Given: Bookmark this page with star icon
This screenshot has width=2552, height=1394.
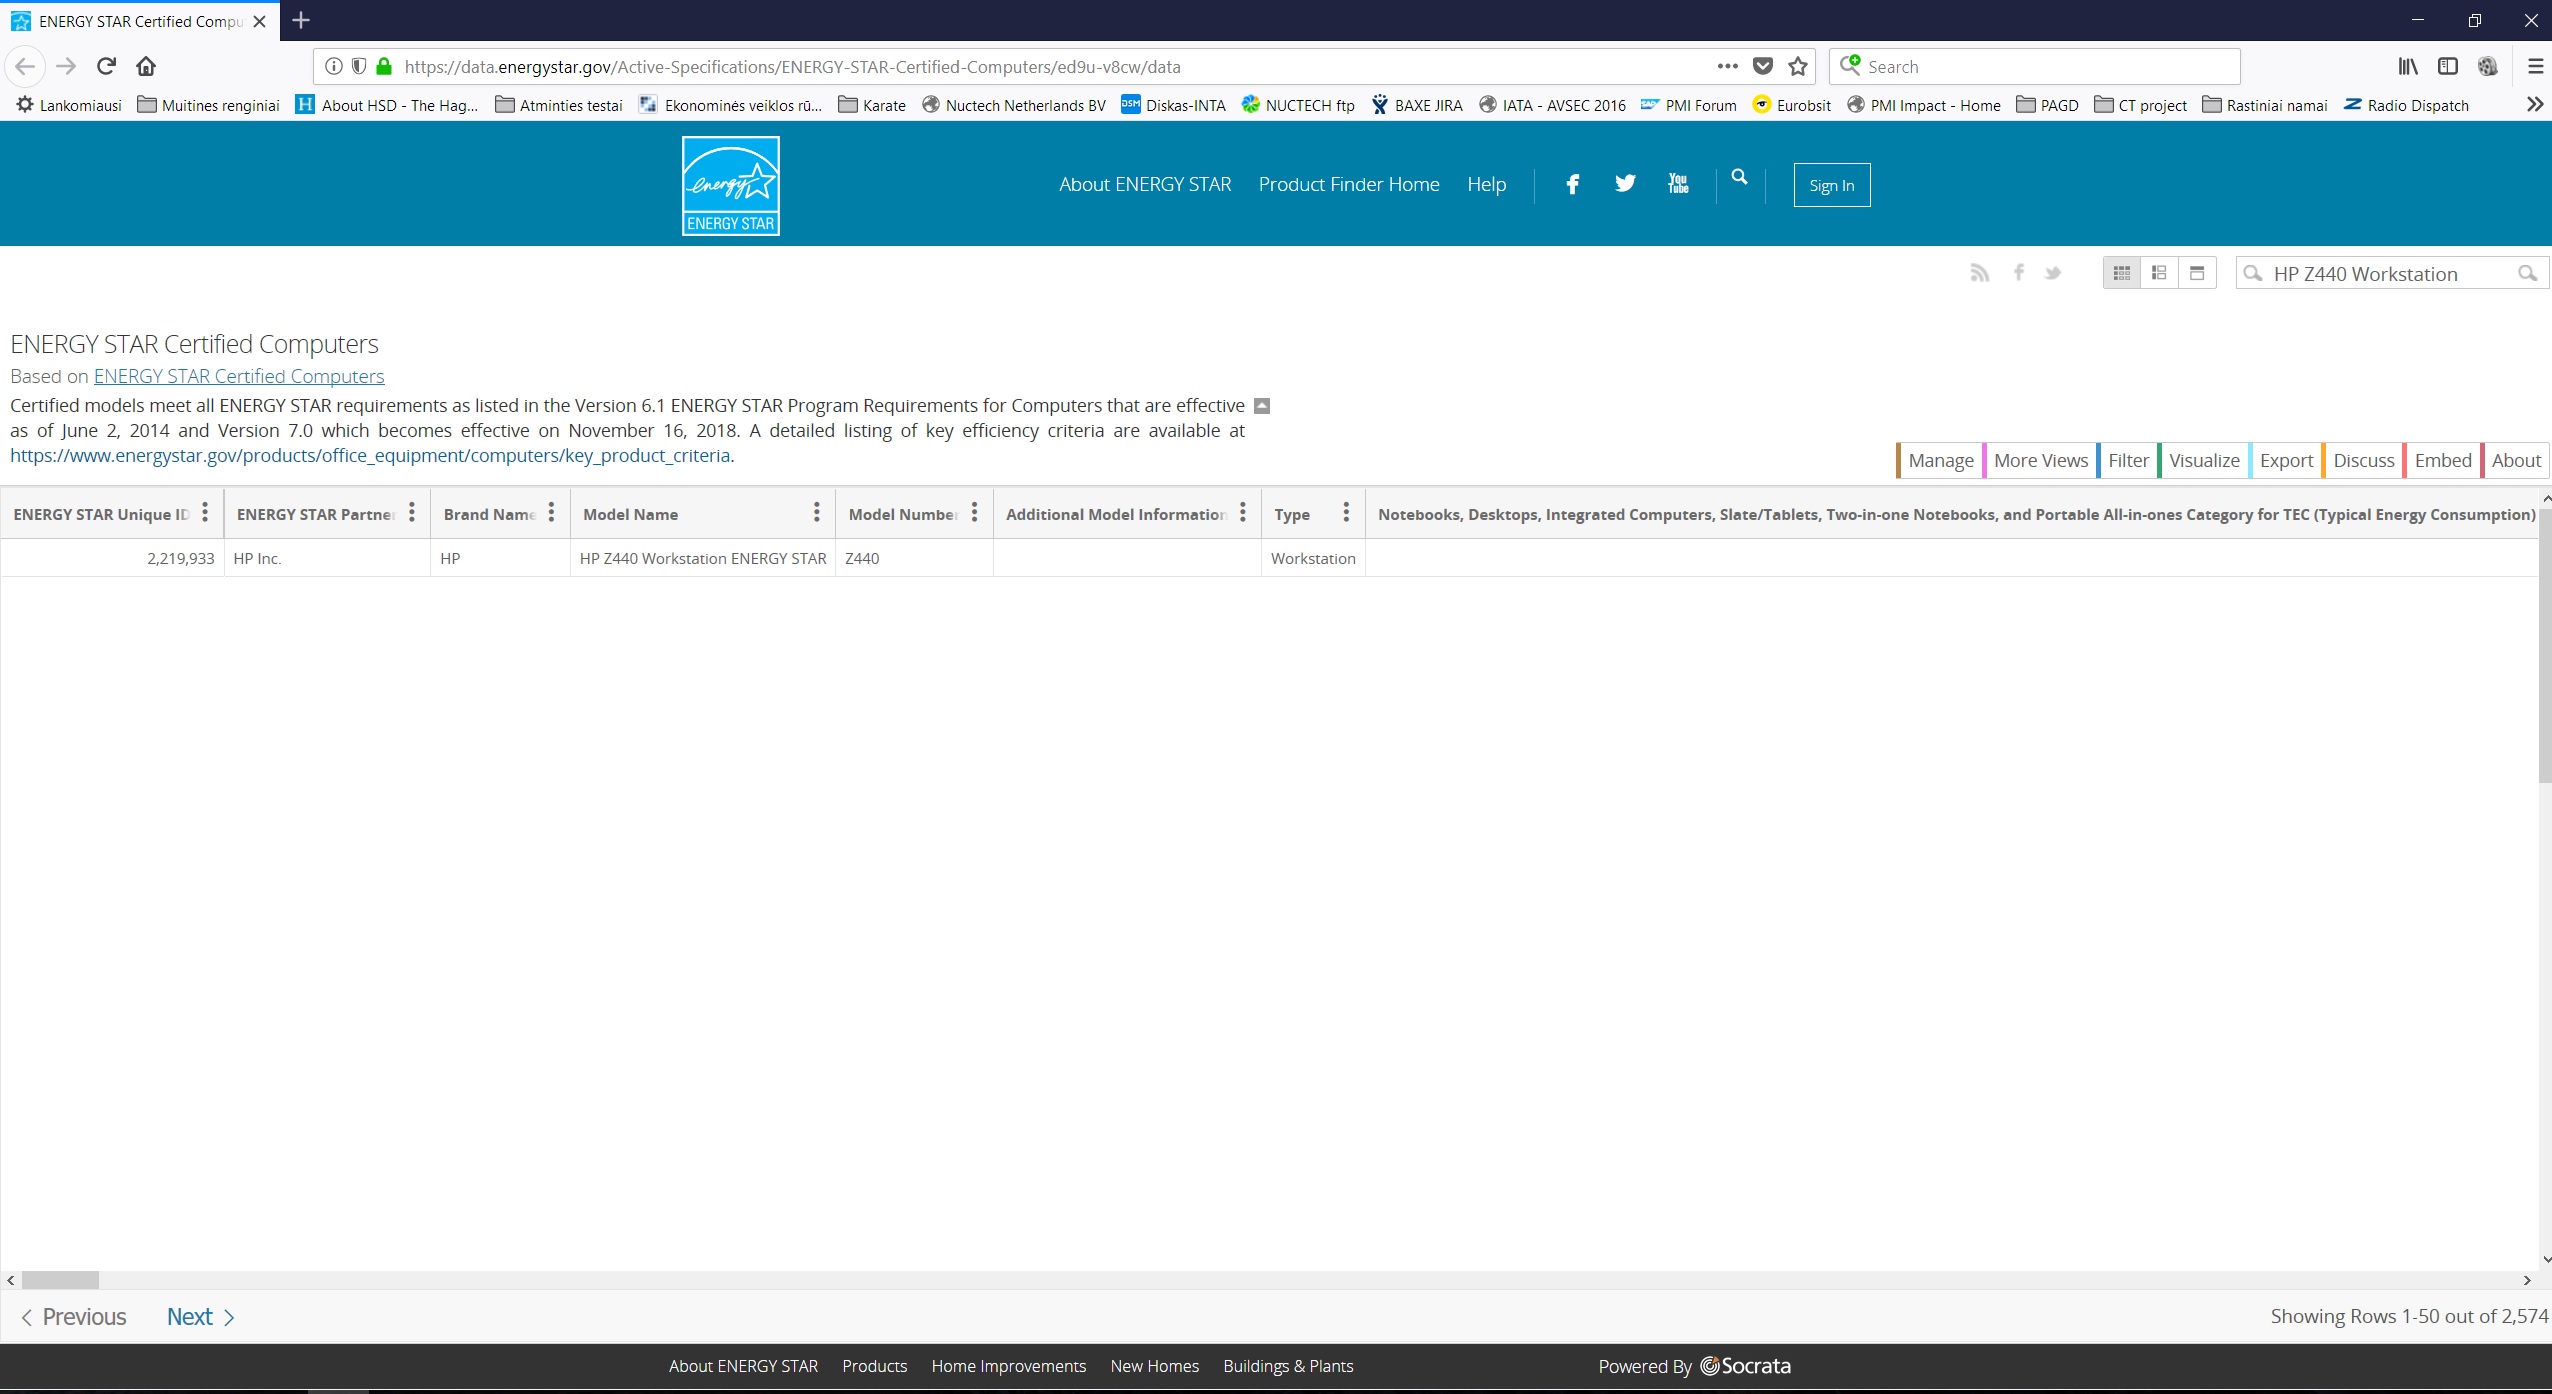Looking at the screenshot, I should pos(1798,67).
